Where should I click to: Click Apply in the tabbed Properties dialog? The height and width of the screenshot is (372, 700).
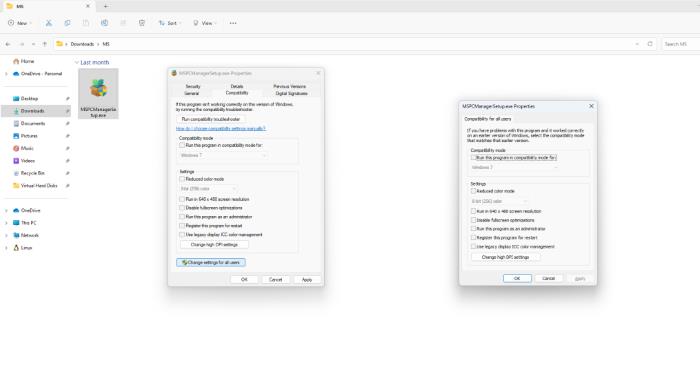tap(307, 280)
